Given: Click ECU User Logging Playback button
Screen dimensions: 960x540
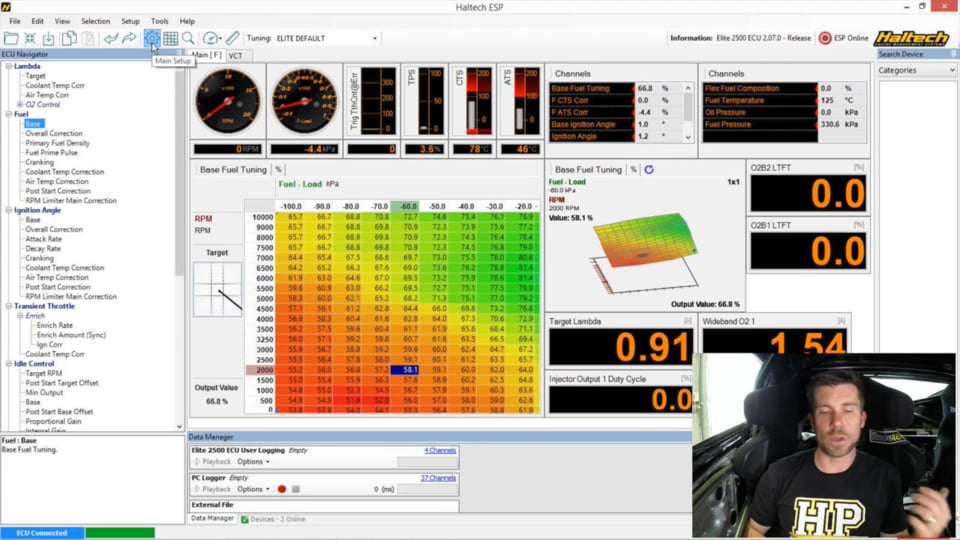Looking at the screenshot, I should click(x=212, y=462).
